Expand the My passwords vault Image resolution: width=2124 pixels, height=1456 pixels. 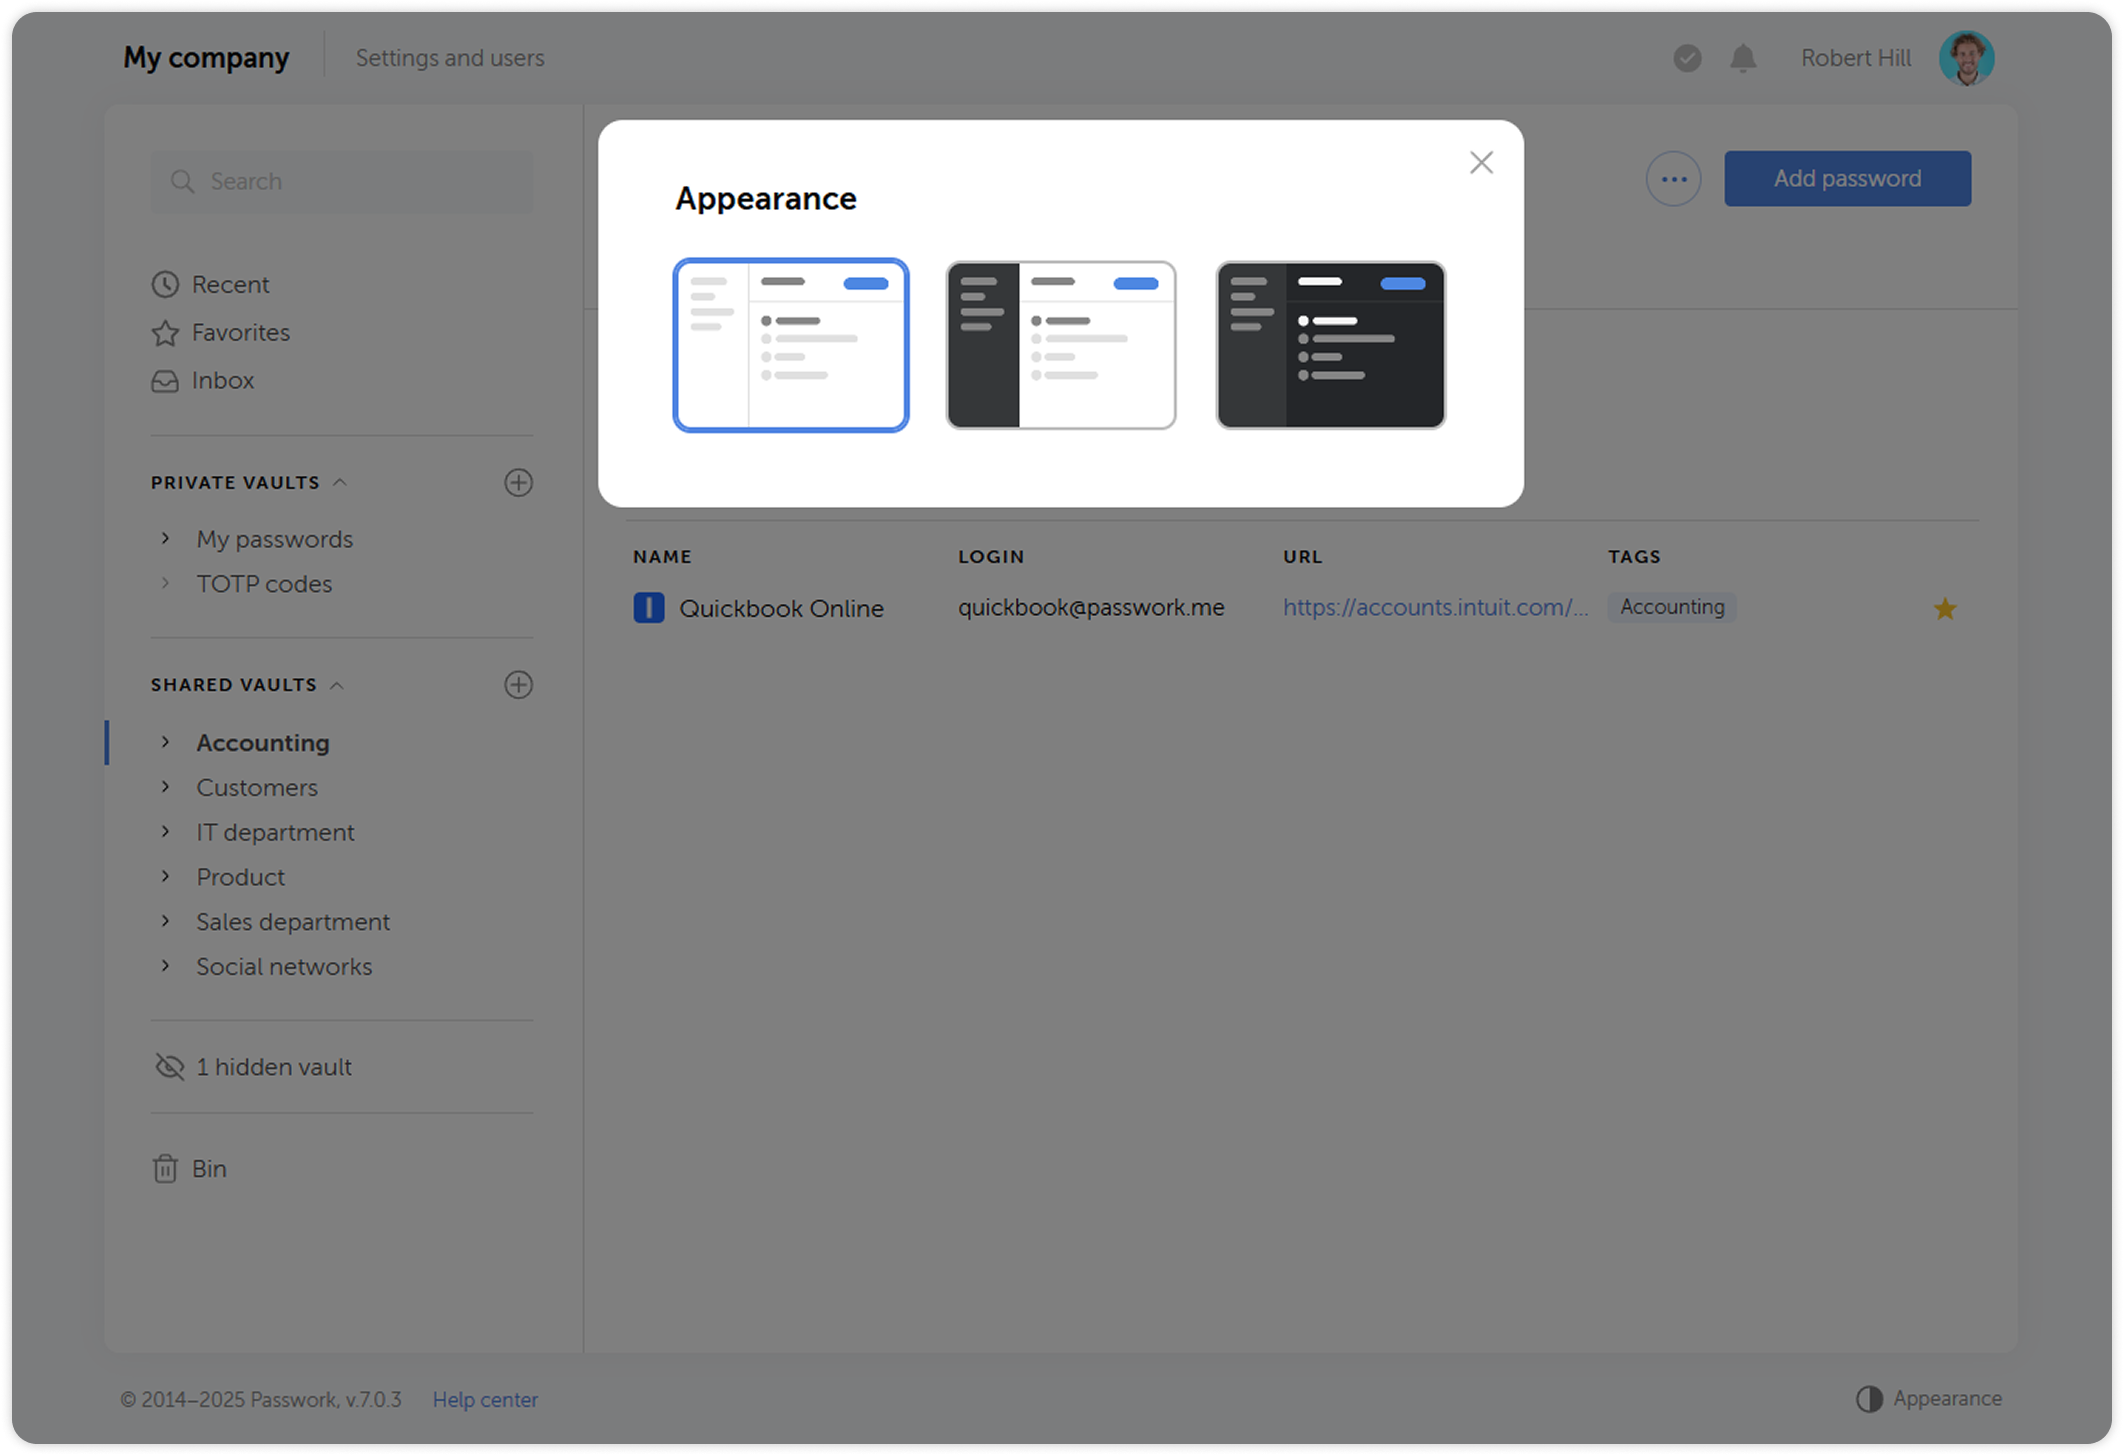click(166, 538)
